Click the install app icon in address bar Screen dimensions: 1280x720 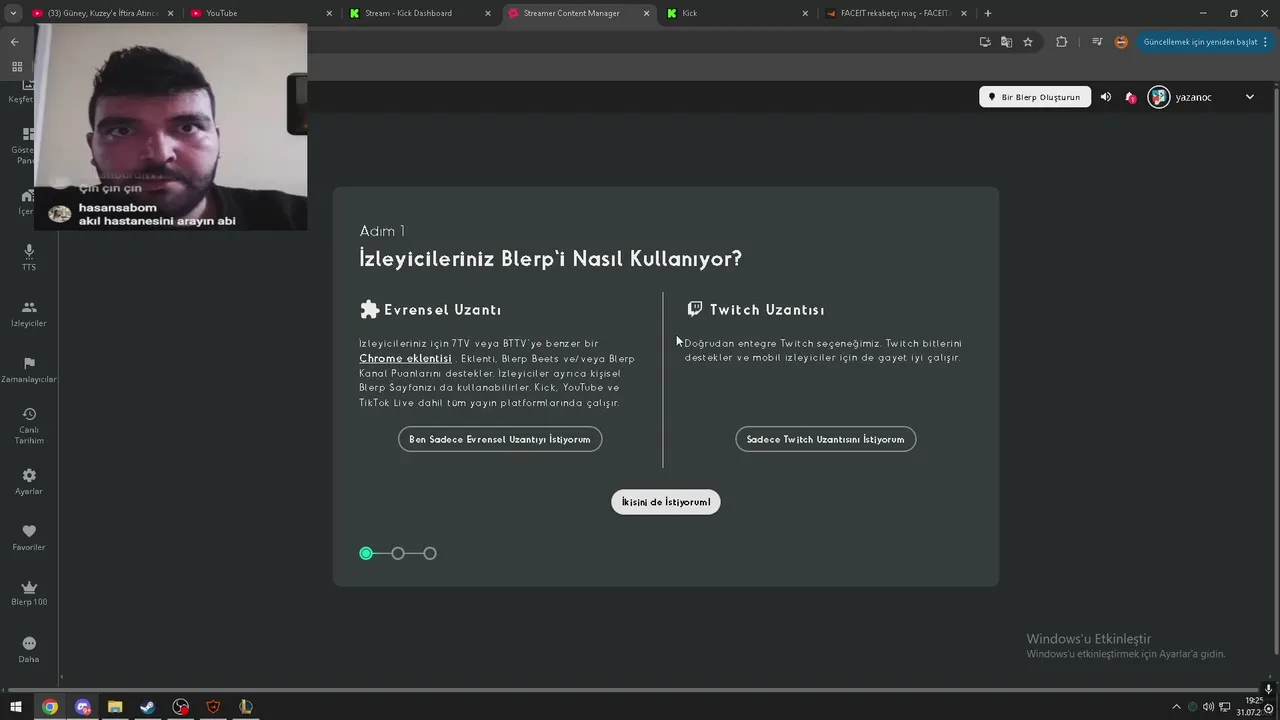point(985,42)
